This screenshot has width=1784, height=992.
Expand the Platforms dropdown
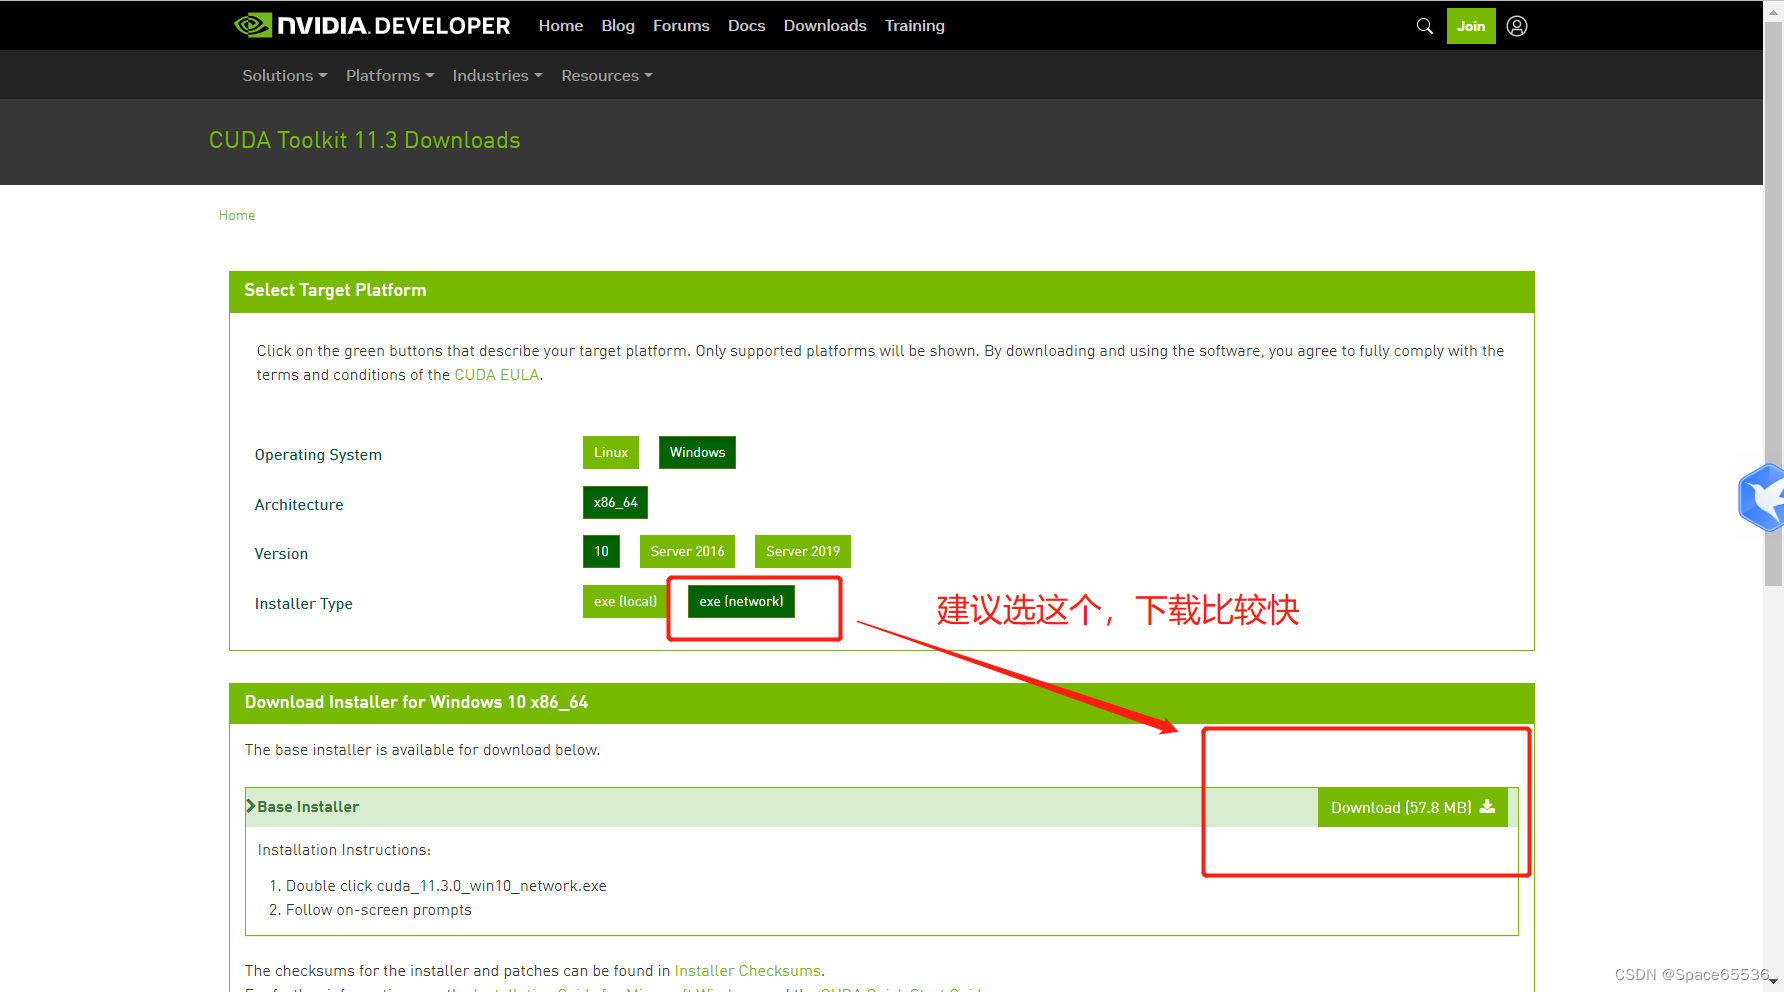tap(390, 75)
